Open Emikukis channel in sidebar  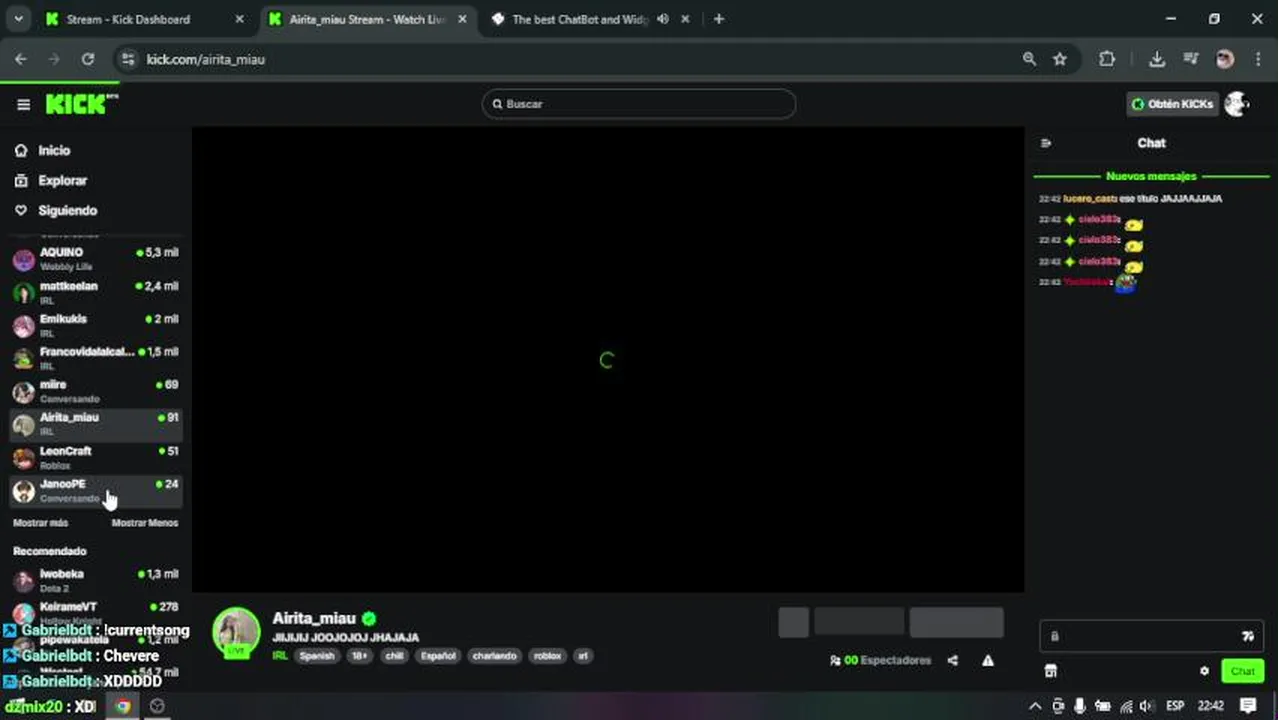tap(95, 325)
